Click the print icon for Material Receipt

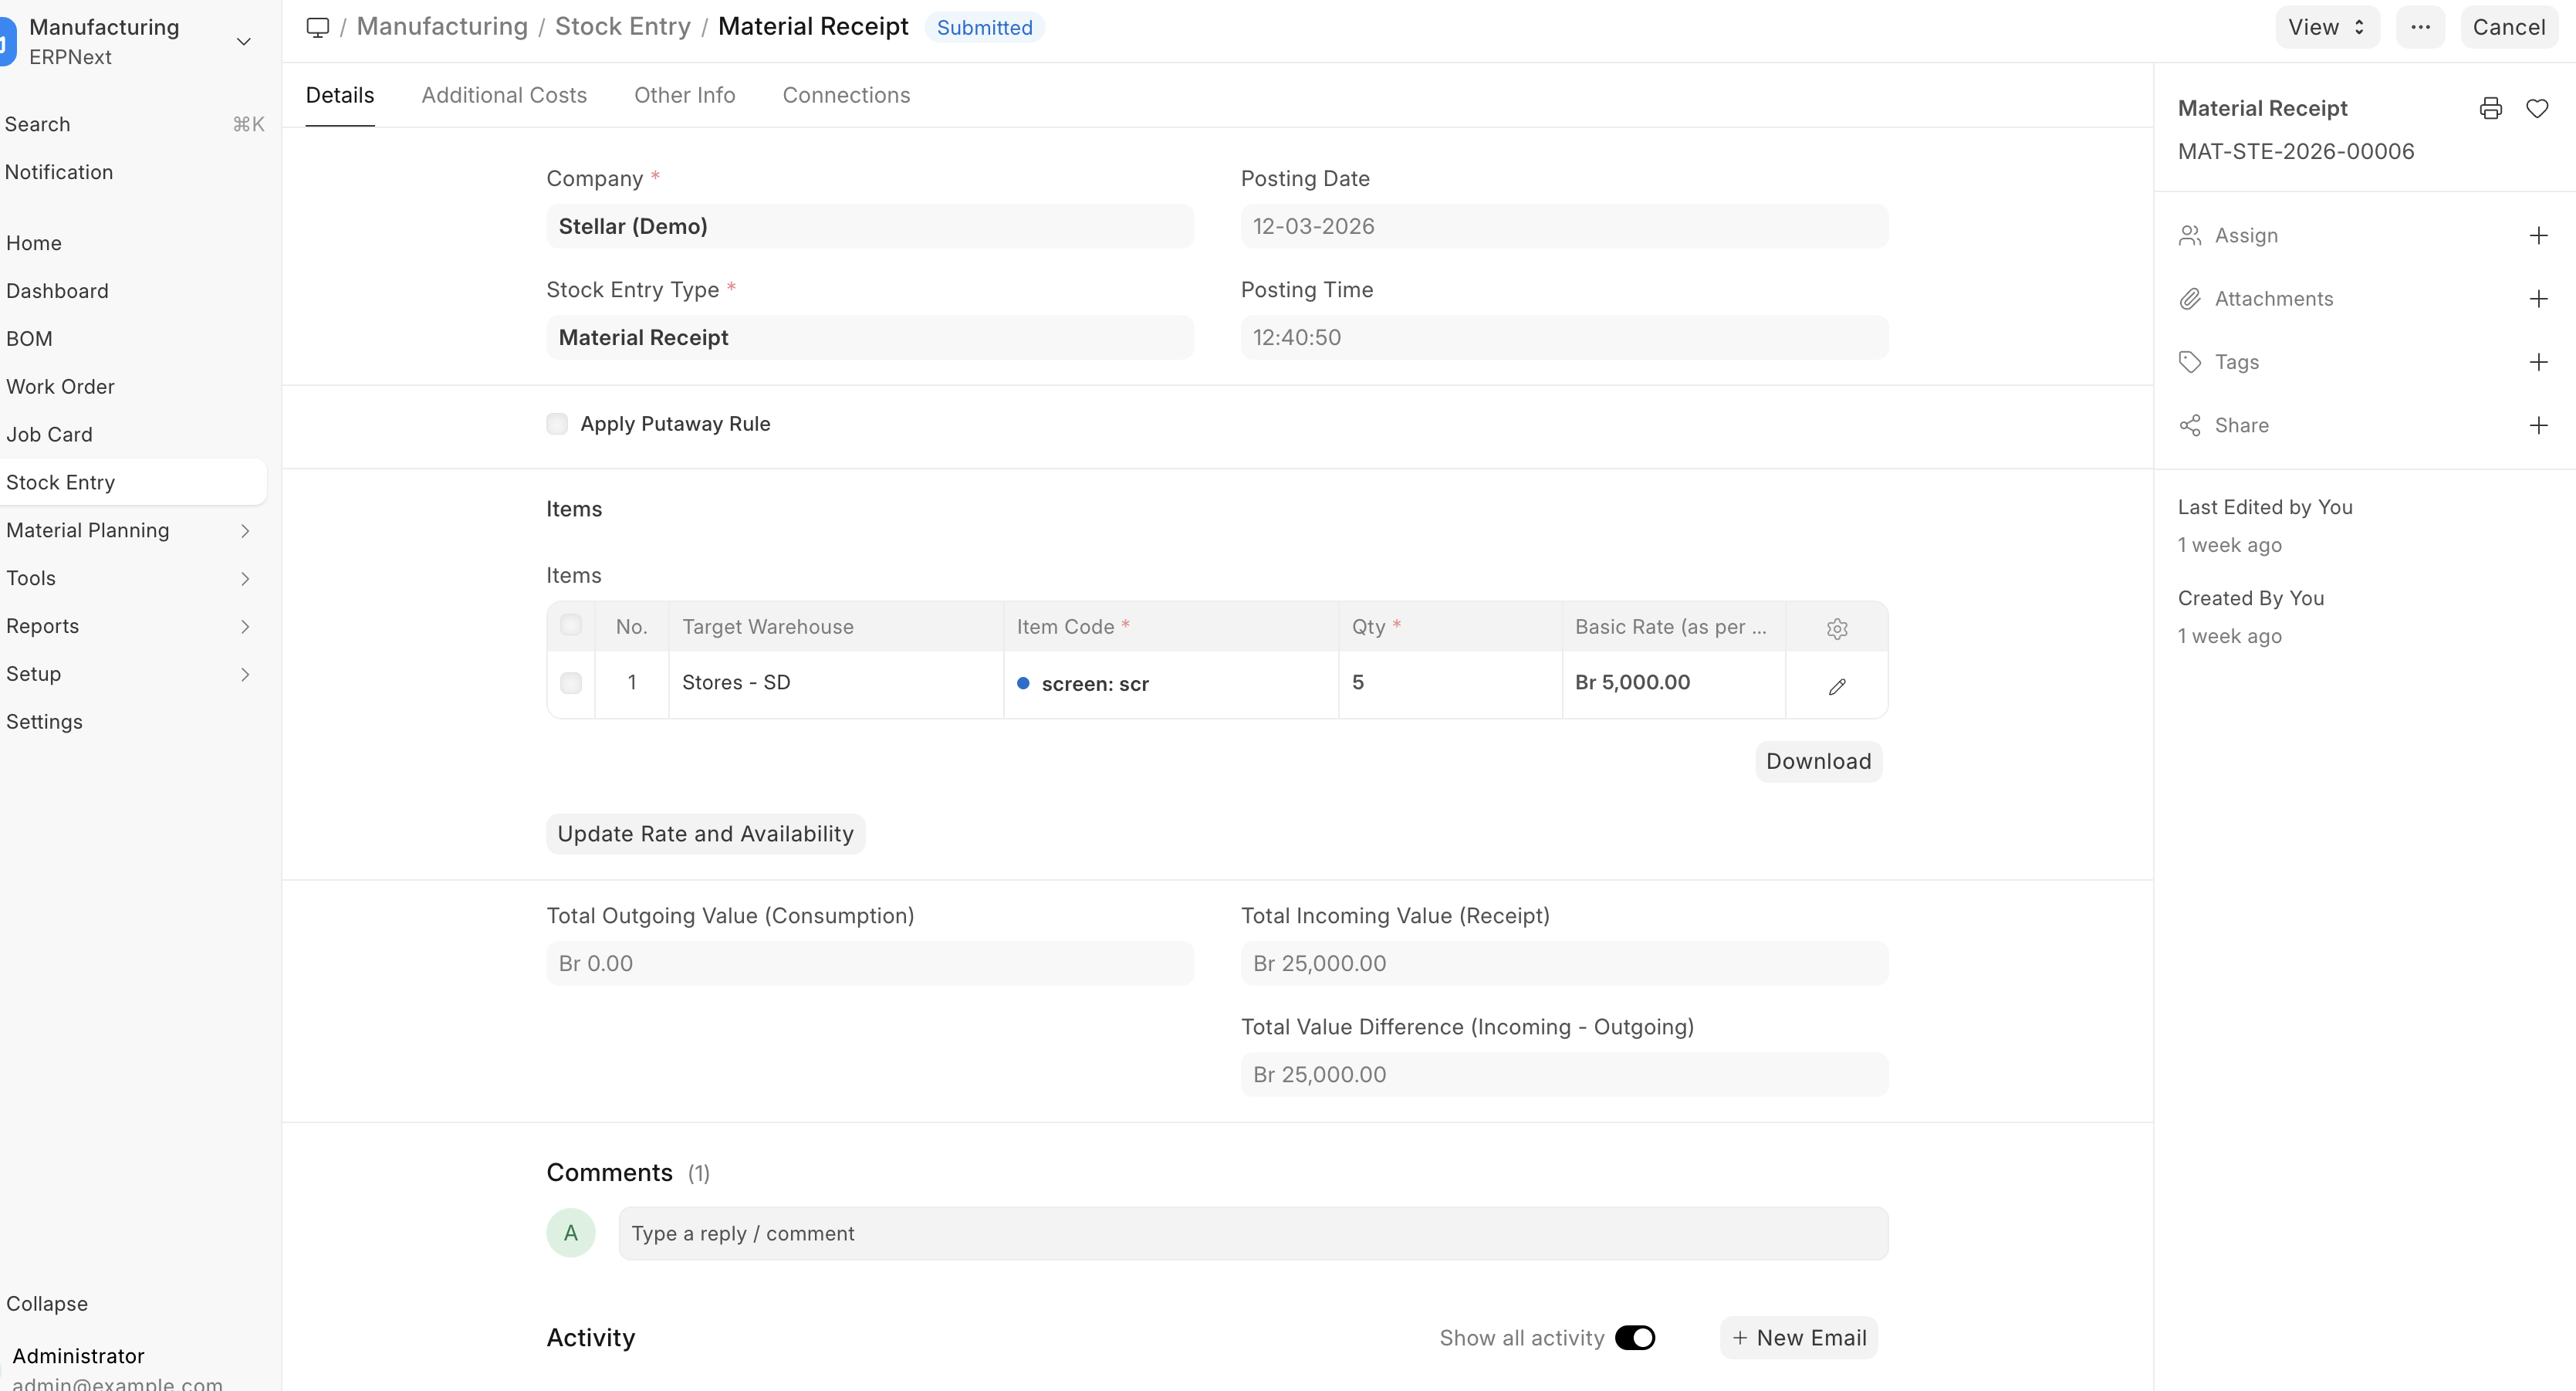point(2490,108)
